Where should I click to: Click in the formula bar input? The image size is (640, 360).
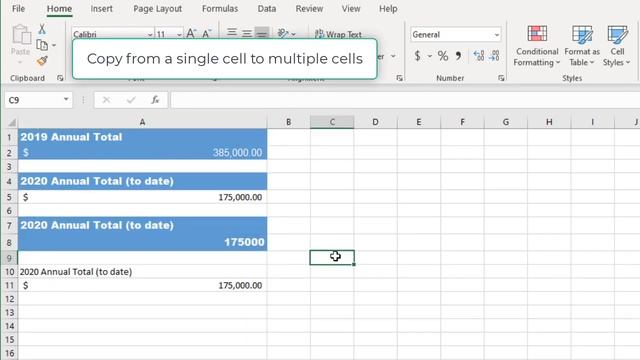pos(405,100)
